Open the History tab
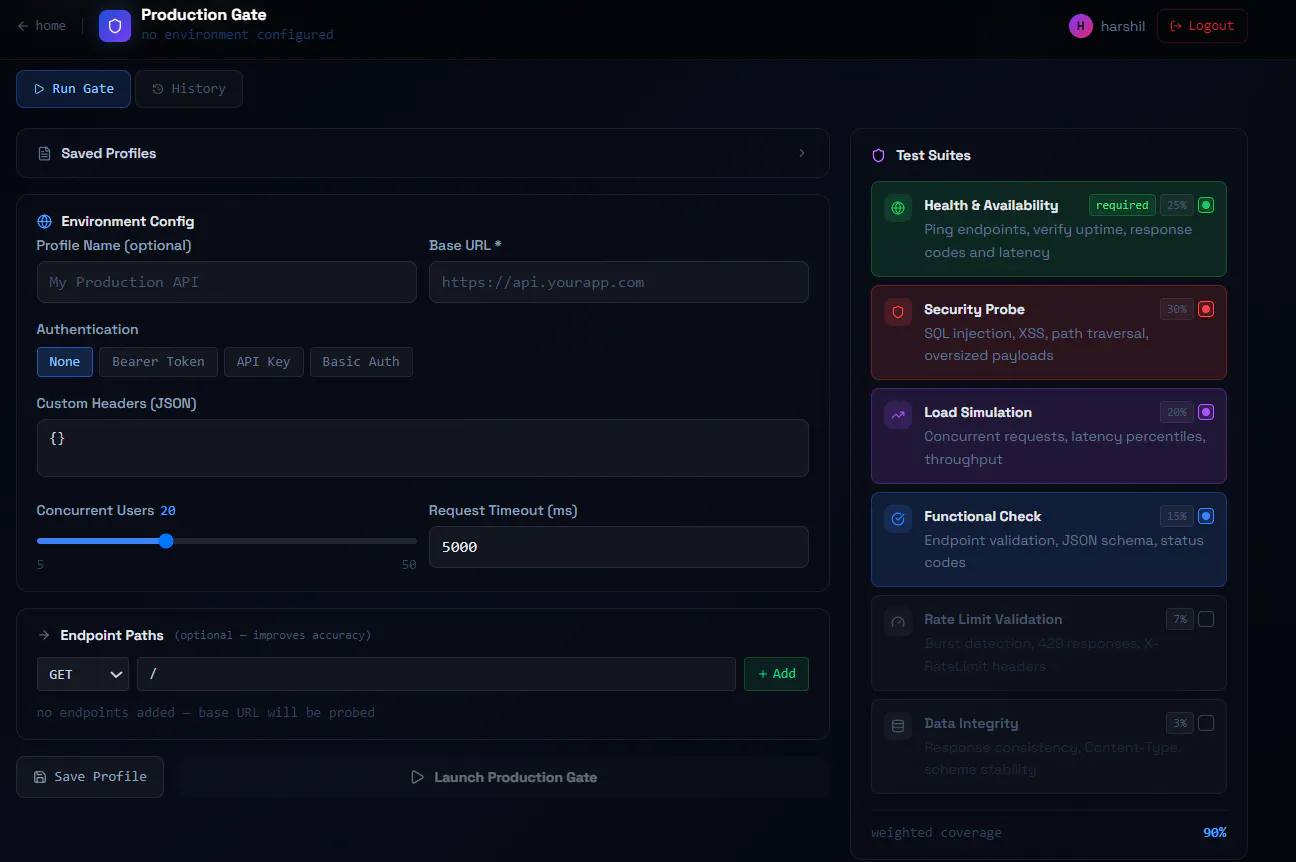 [189, 89]
